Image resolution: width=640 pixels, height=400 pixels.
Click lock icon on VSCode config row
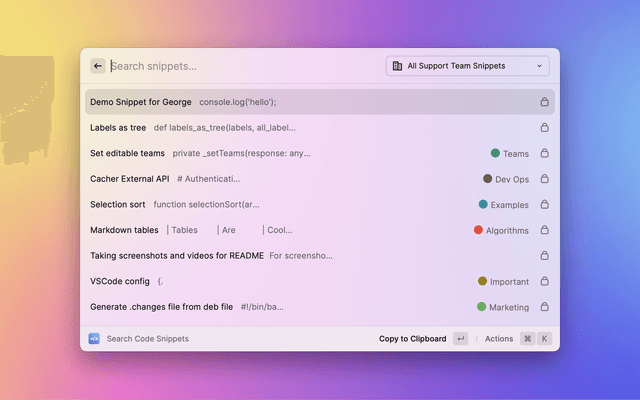[545, 281]
